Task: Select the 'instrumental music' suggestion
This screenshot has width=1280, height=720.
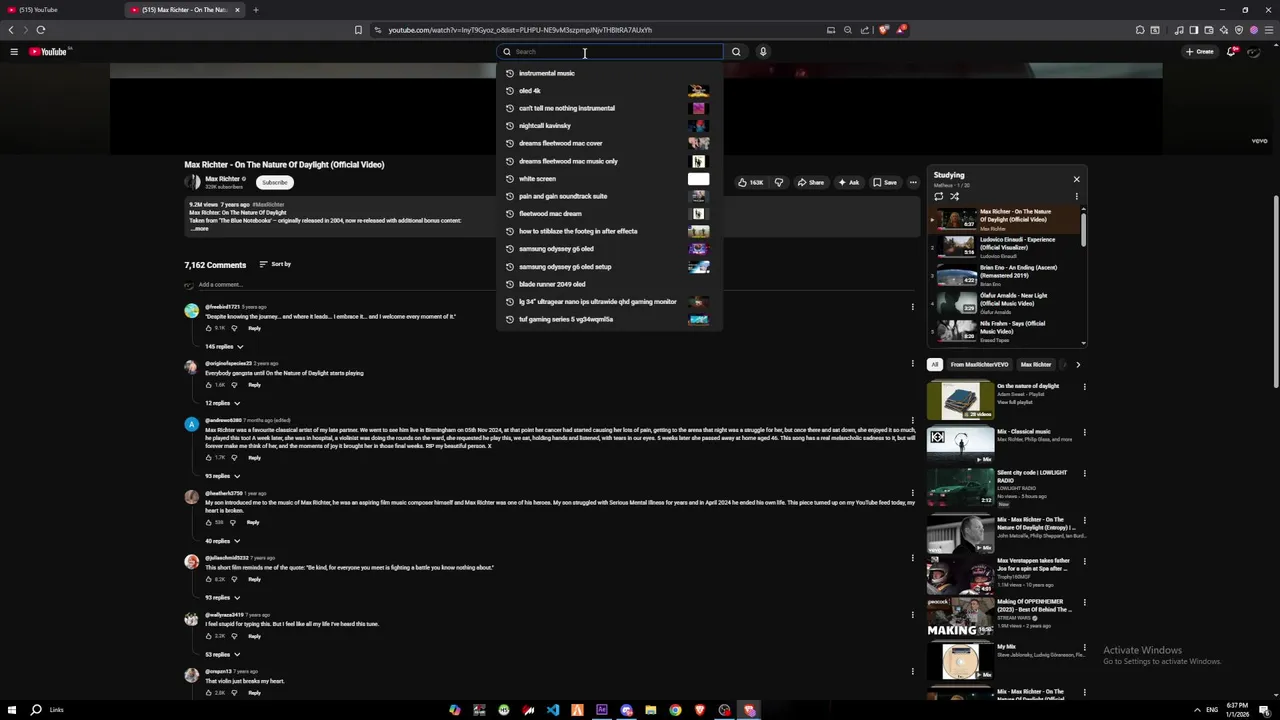Action: (x=609, y=73)
